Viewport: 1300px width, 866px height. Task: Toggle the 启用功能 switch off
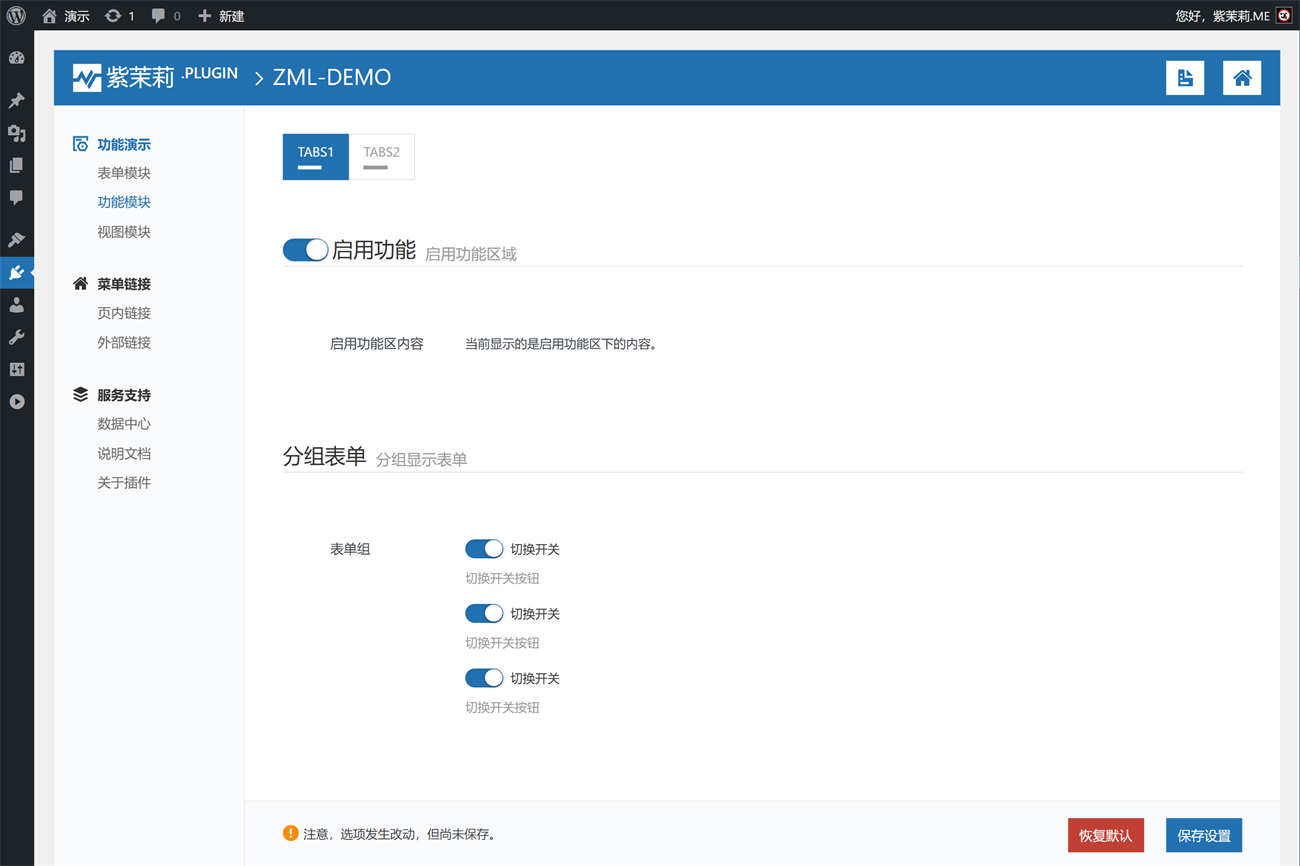pos(305,250)
